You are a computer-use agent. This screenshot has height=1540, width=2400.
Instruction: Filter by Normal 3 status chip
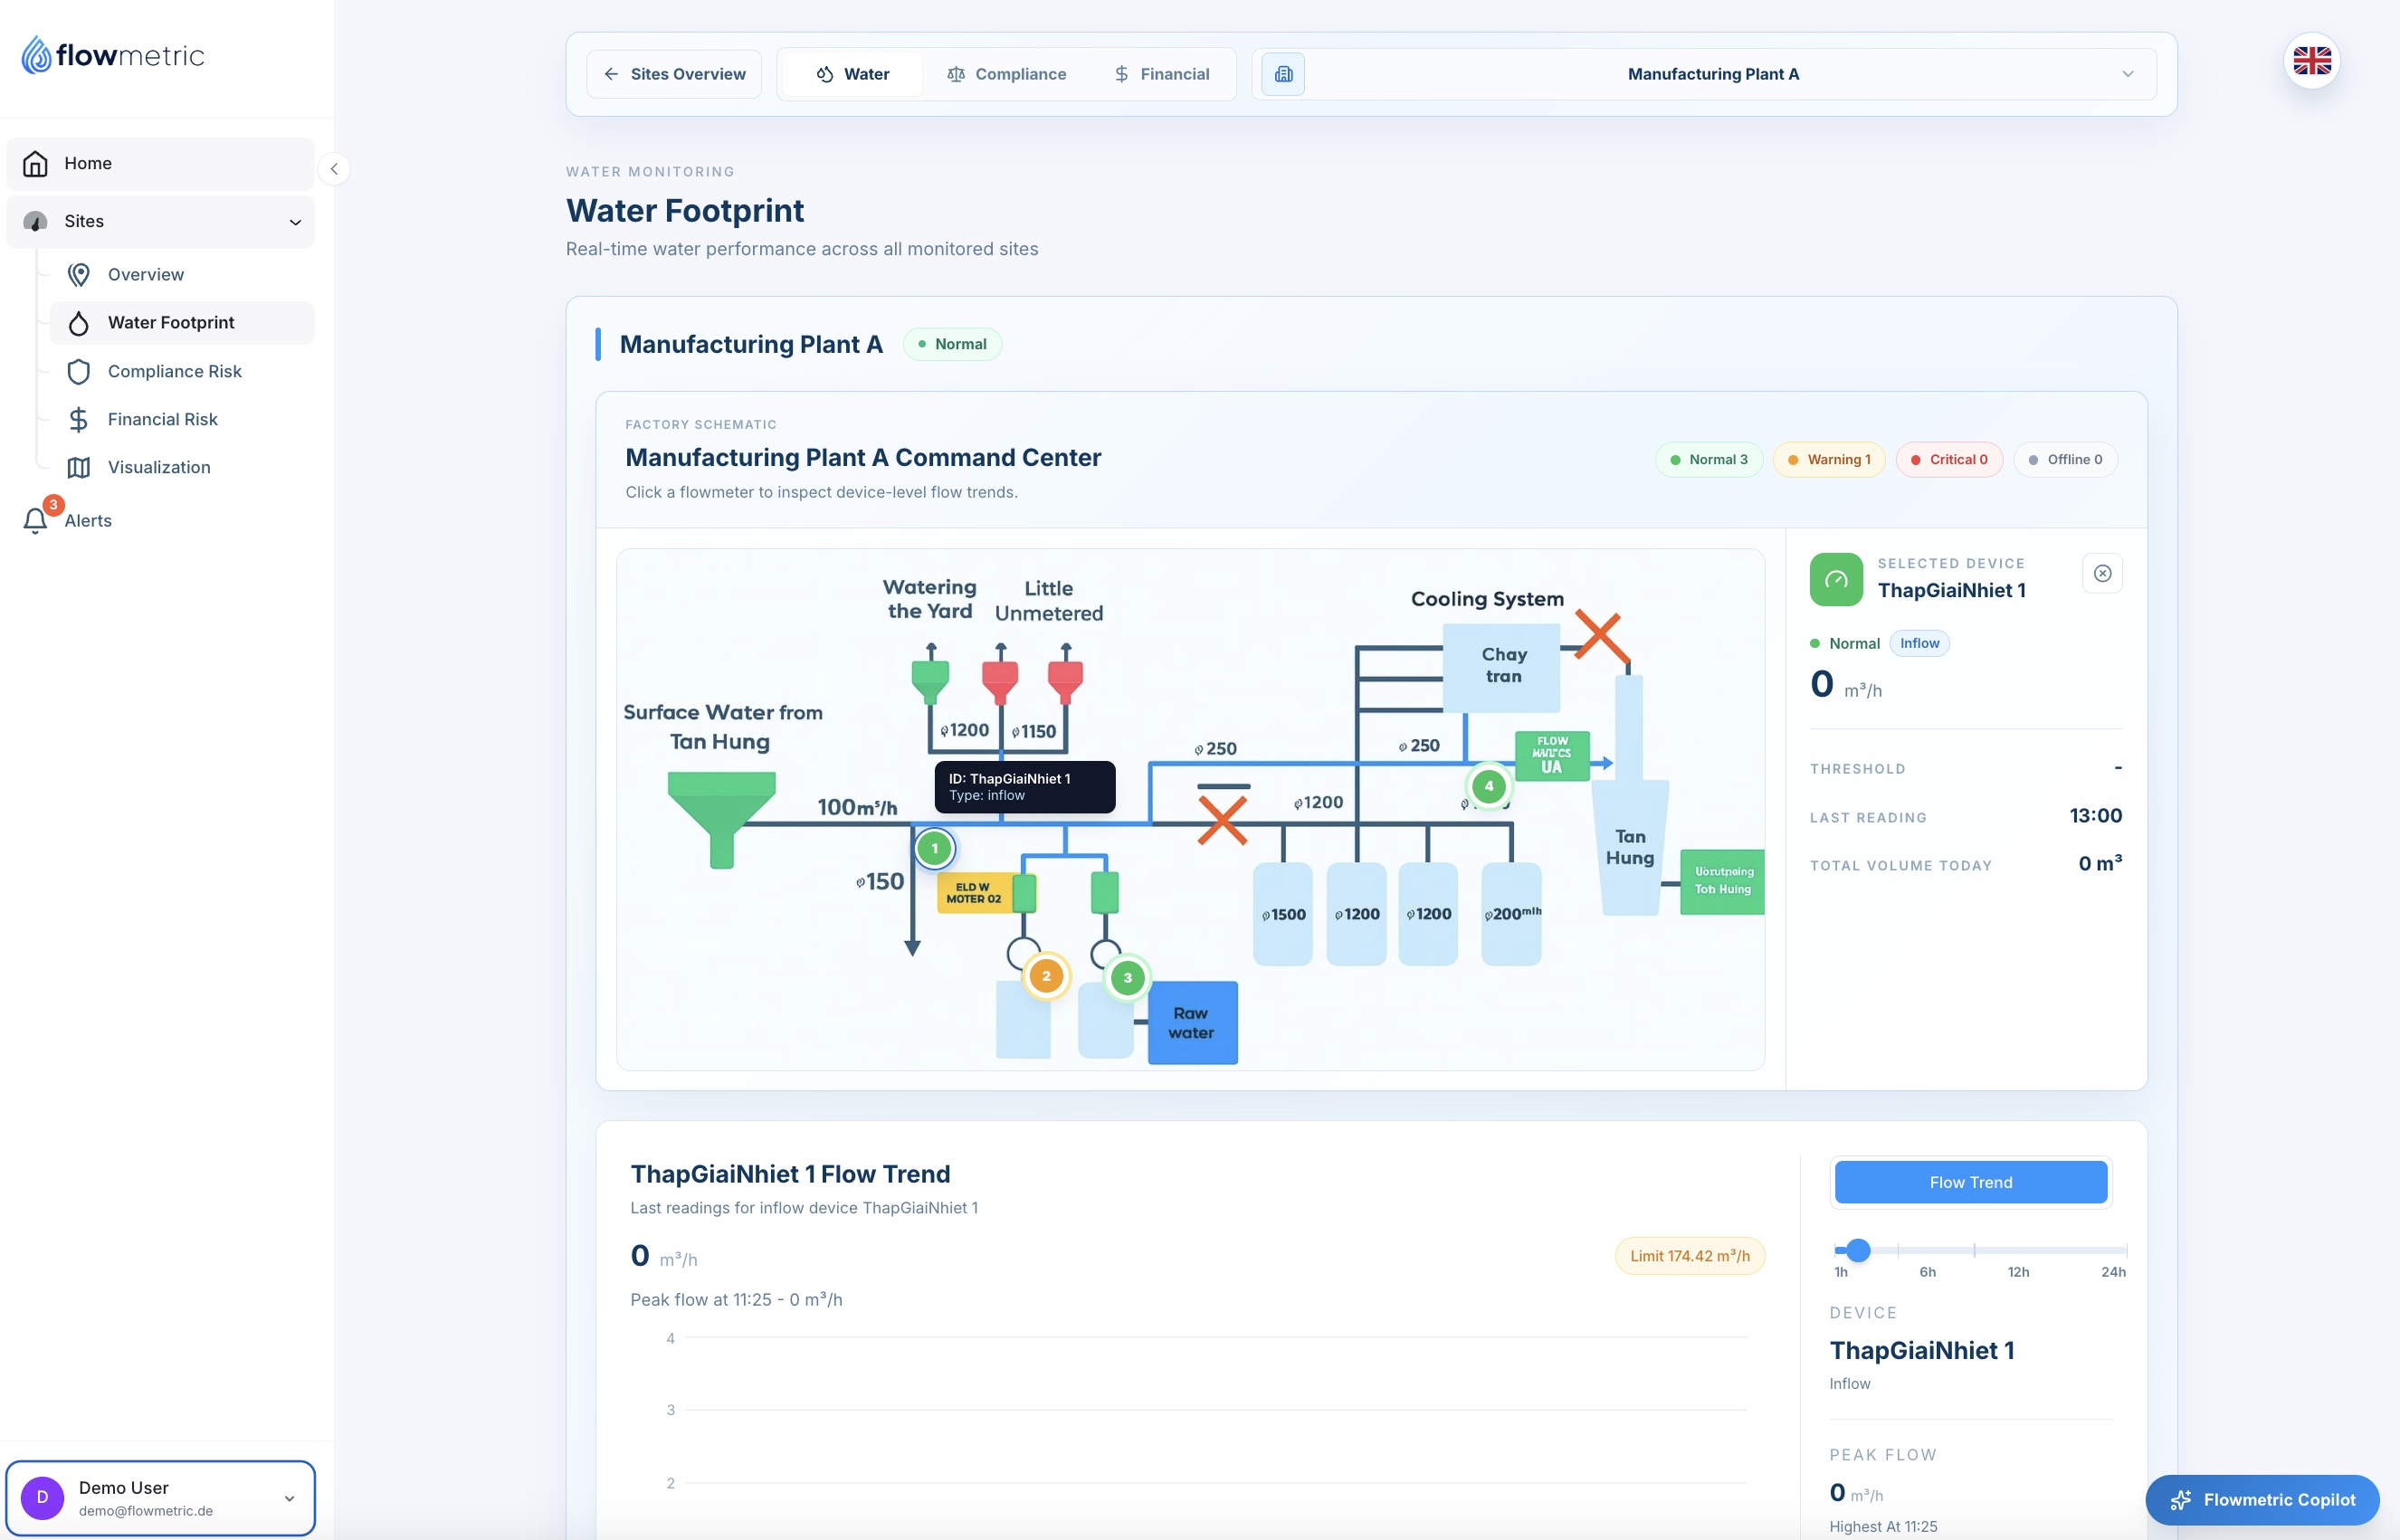tap(1708, 460)
